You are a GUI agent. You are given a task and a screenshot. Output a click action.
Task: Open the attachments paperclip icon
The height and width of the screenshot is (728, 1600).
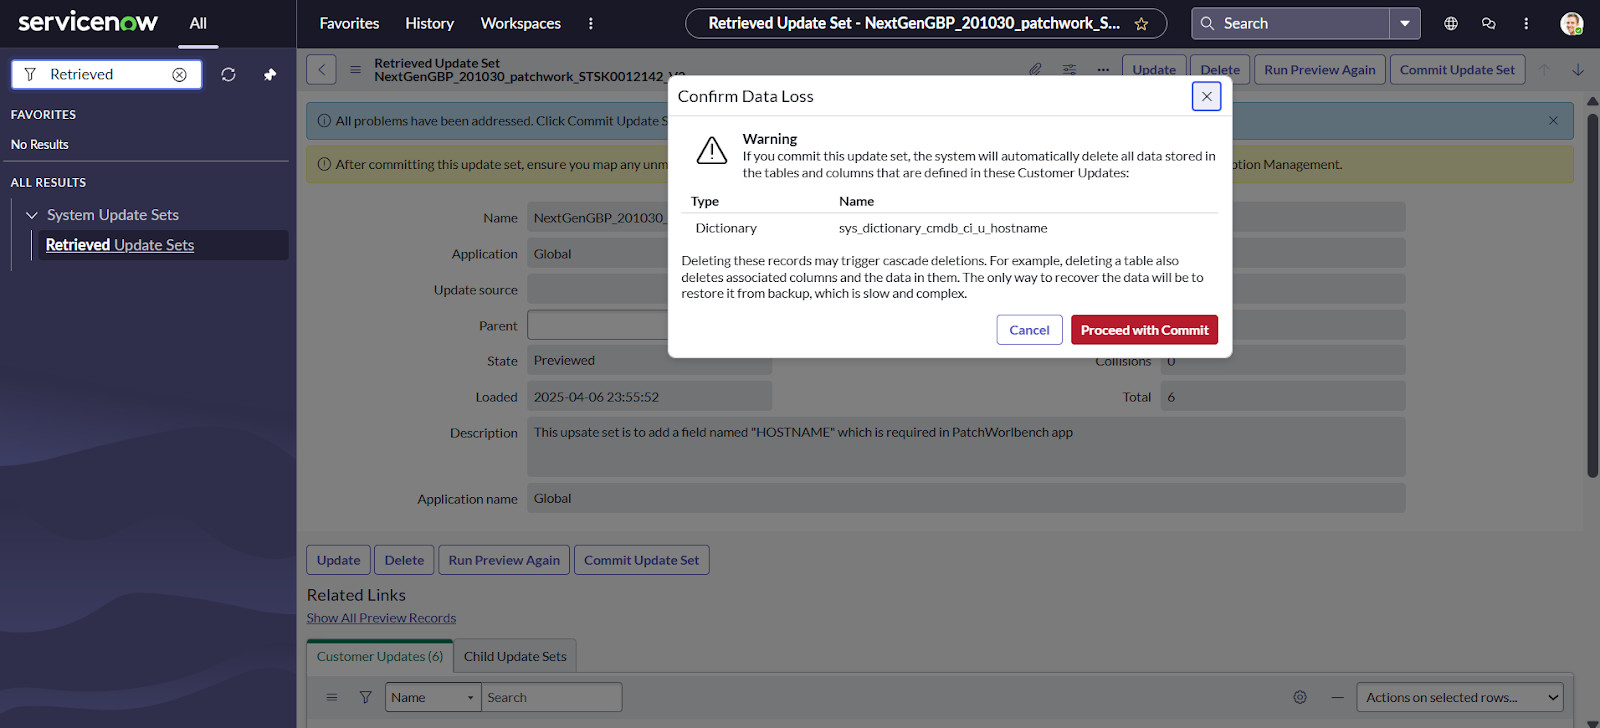(x=1035, y=70)
